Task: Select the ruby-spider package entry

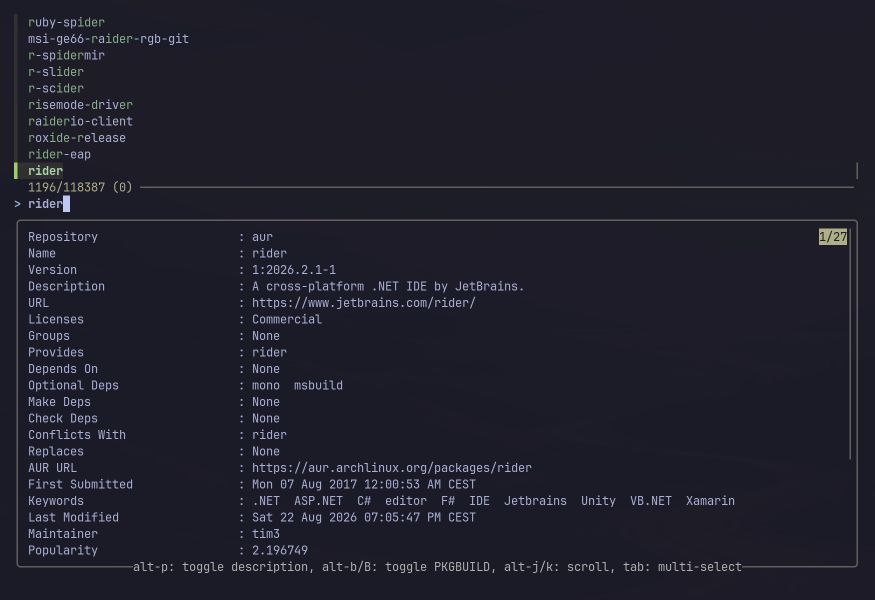Action: [x=66, y=22]
